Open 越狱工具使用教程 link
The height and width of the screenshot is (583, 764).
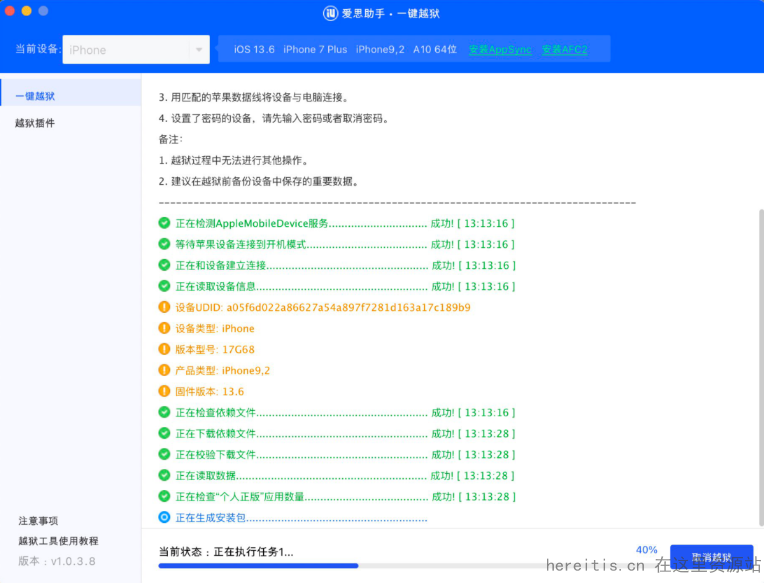[58, 541]
